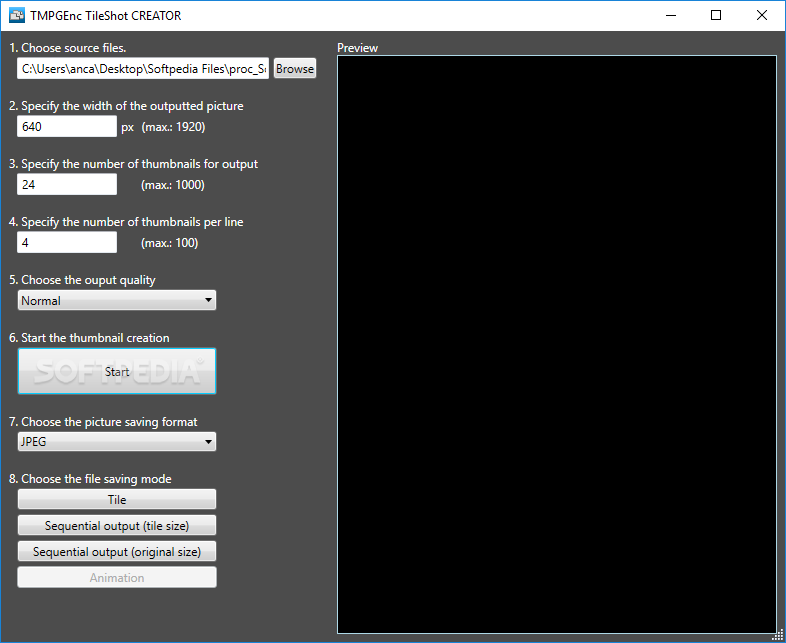
Task: Open the picture saving format dropdown
Action: pos(117,442)
